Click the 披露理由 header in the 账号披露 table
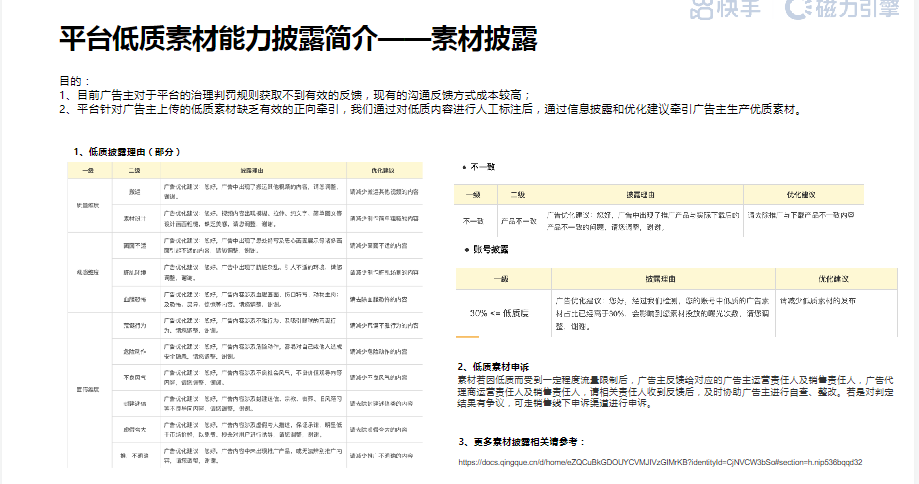Screen dimensions: 919x484 click(x=661, y=279)
